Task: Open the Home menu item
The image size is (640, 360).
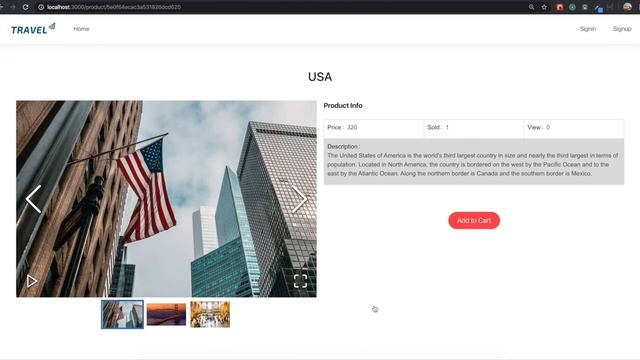Action: coord(81,29)
